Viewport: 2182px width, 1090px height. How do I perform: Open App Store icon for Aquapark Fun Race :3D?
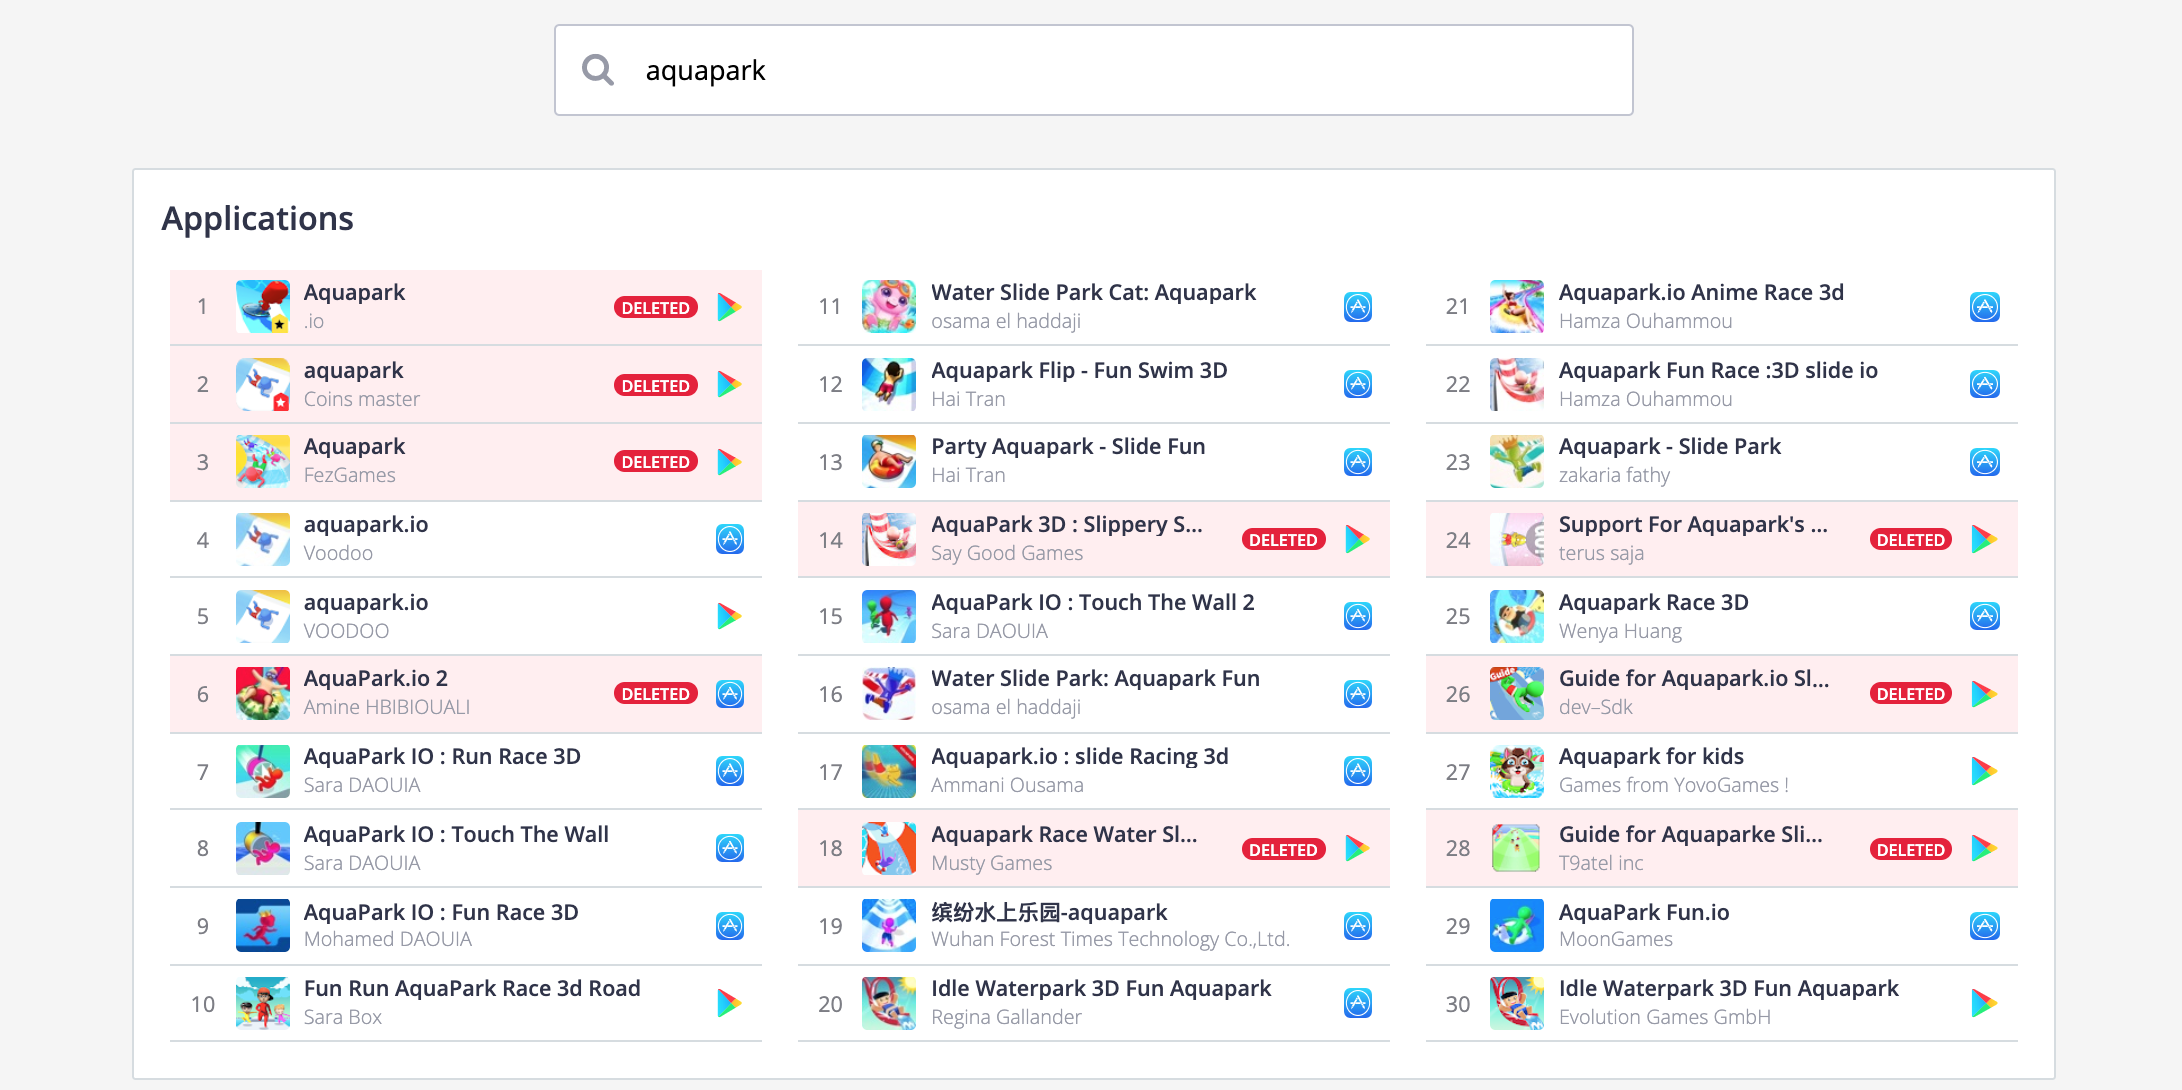pyautogui.click(x=1985, y=384)
